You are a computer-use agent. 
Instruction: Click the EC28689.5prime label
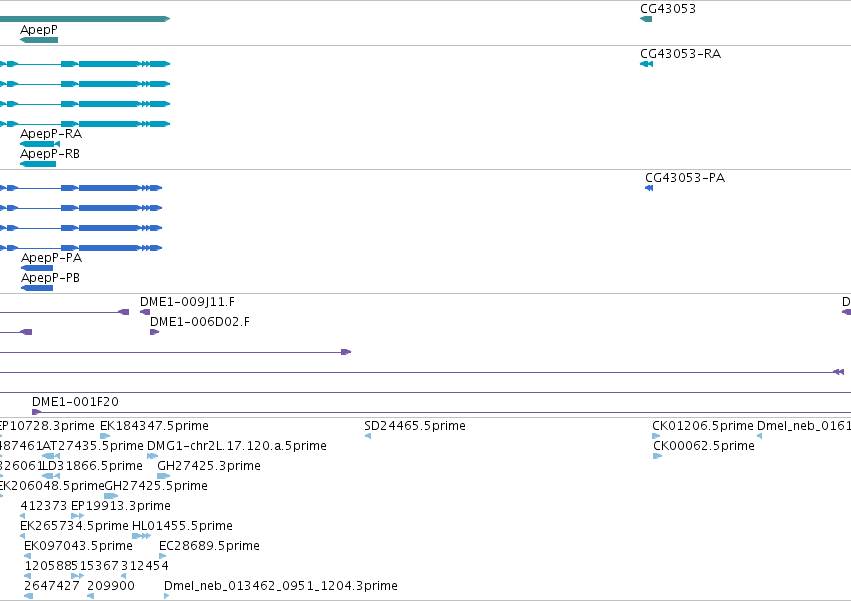point(209,546)
